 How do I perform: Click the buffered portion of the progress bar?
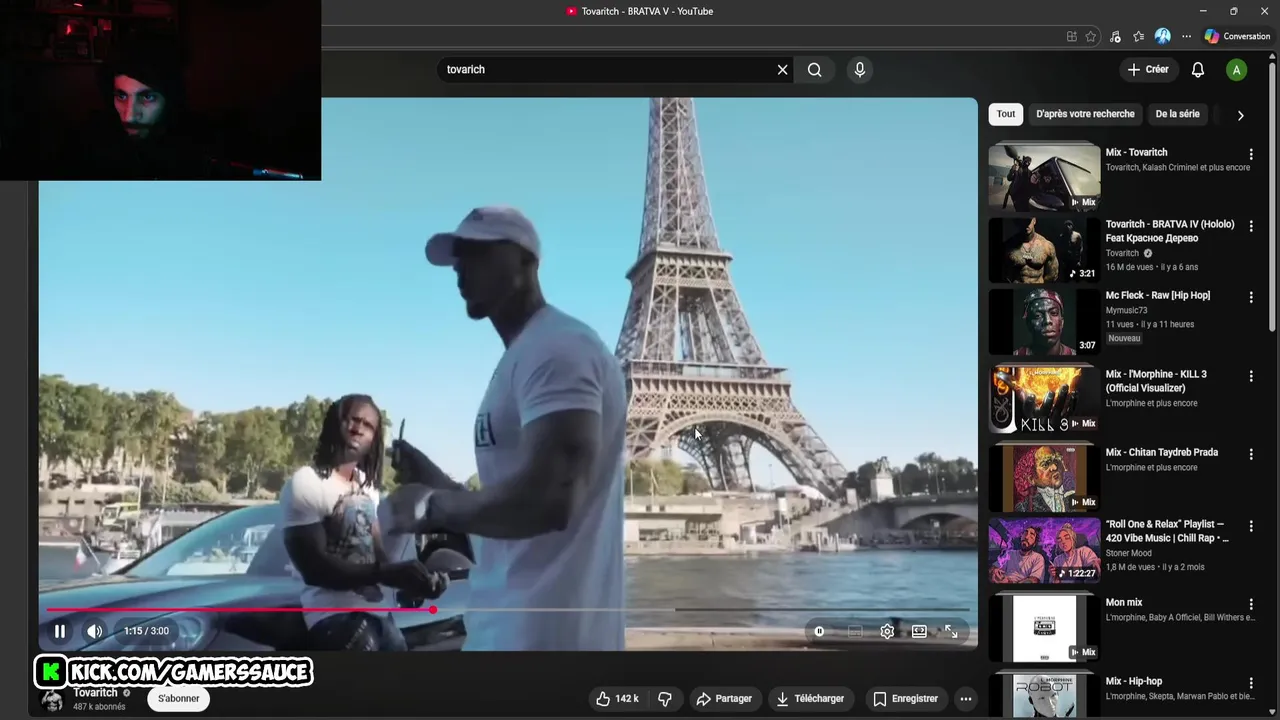pos(555,609)
